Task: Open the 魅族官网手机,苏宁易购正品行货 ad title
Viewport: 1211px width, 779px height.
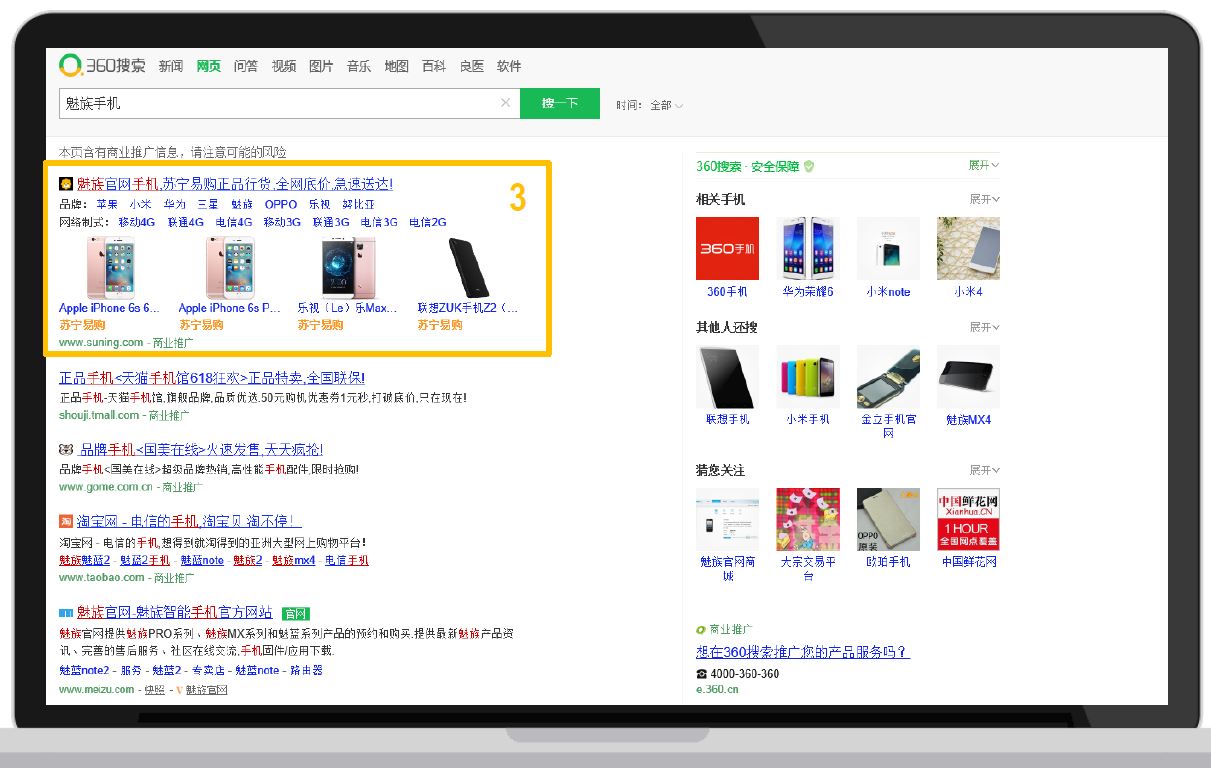Action: tap(235, 184)
